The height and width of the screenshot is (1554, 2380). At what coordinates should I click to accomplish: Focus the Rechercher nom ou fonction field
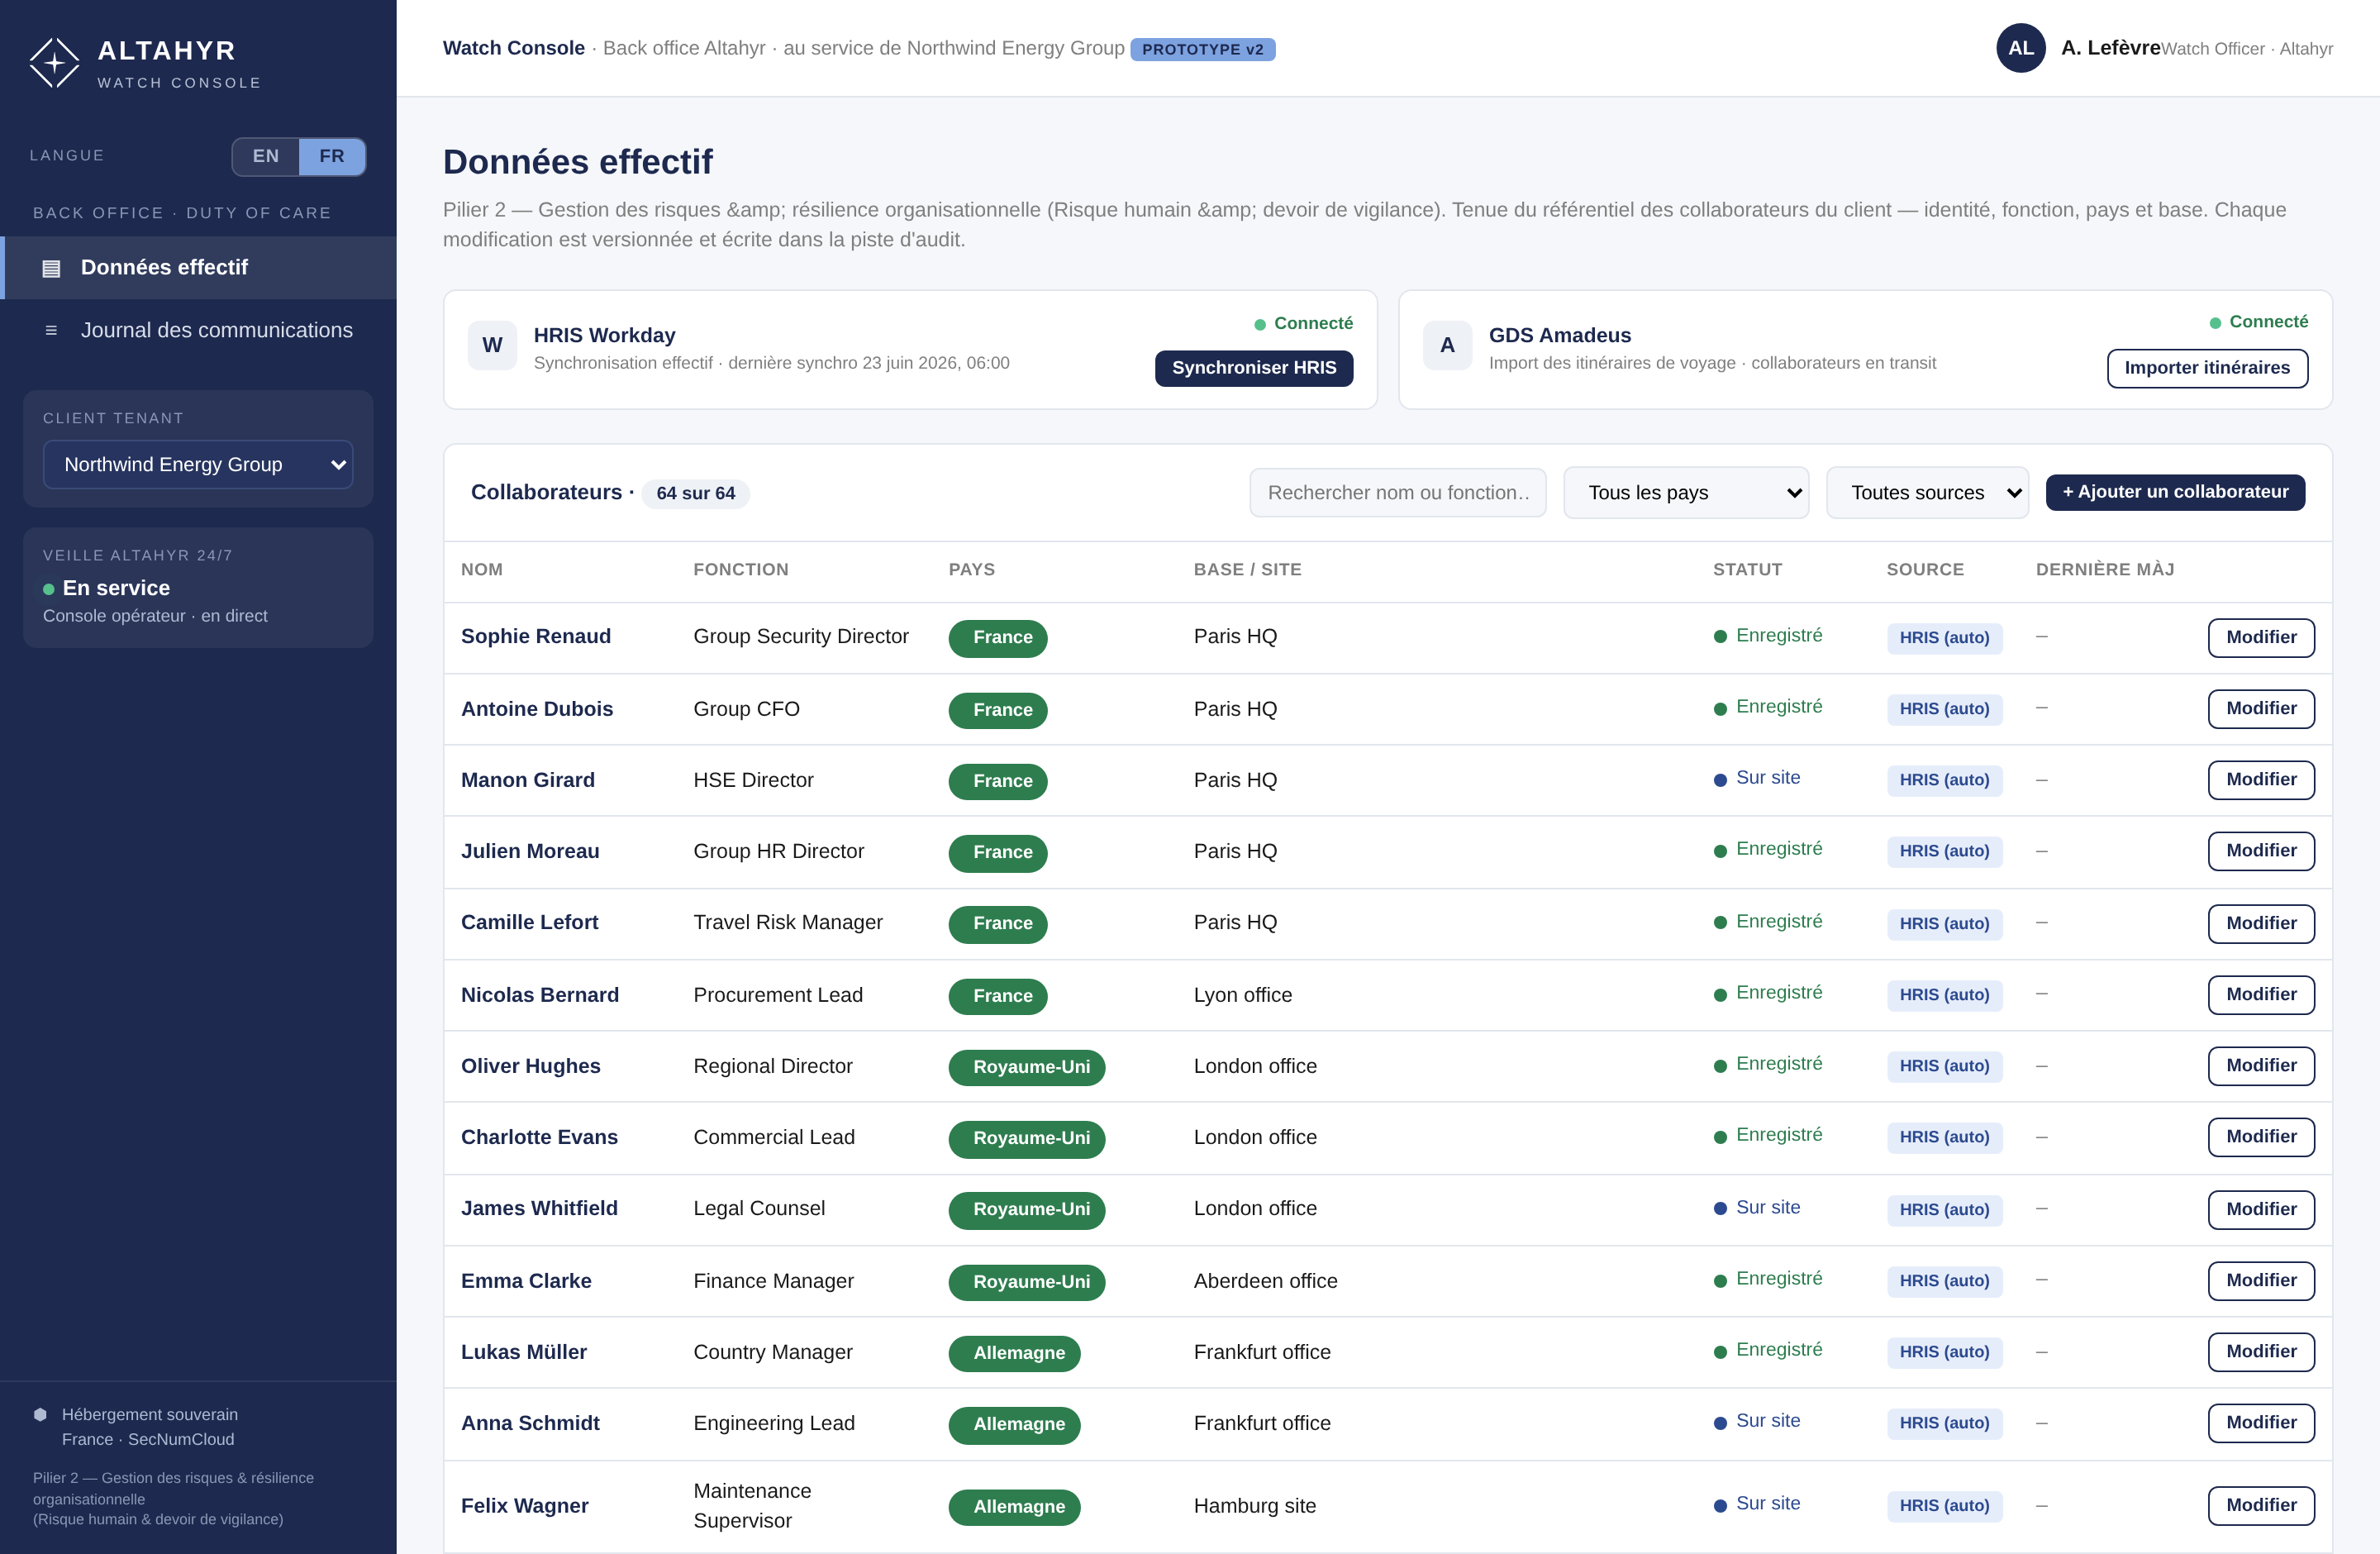(x=1398, y=492)
